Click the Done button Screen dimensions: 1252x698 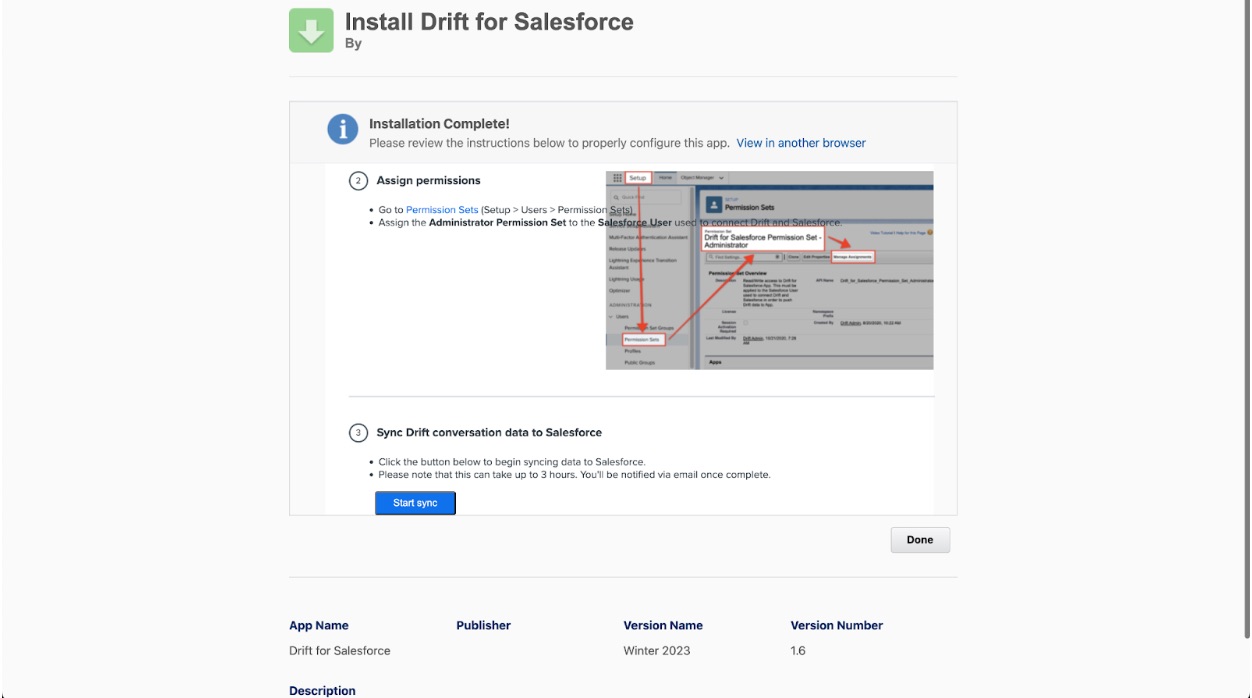tap(920, 540)
